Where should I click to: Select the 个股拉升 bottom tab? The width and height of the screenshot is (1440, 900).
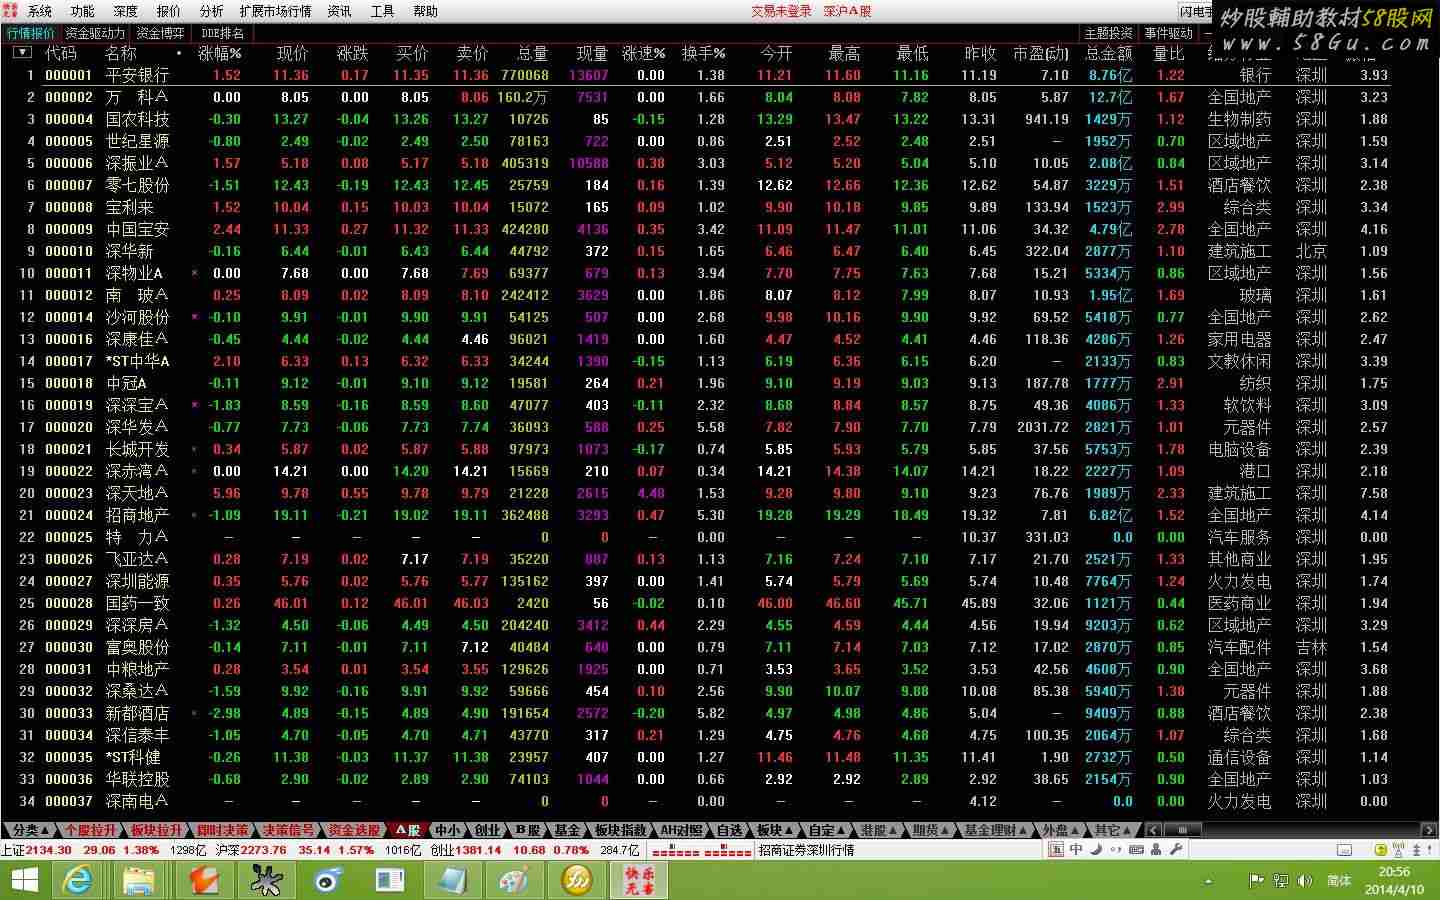click(x=91, y=830)
